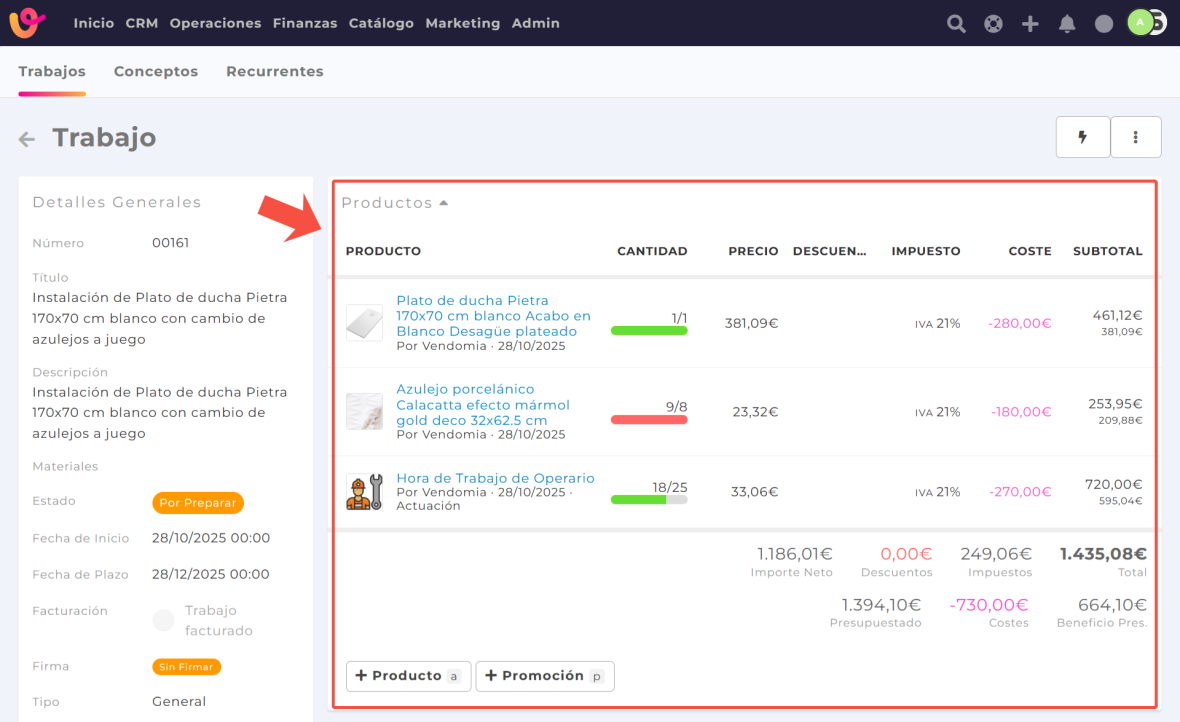The width and height of the screenshot is (1180, 722).
Task: Click the search magnifier icon
Action: 956,24
